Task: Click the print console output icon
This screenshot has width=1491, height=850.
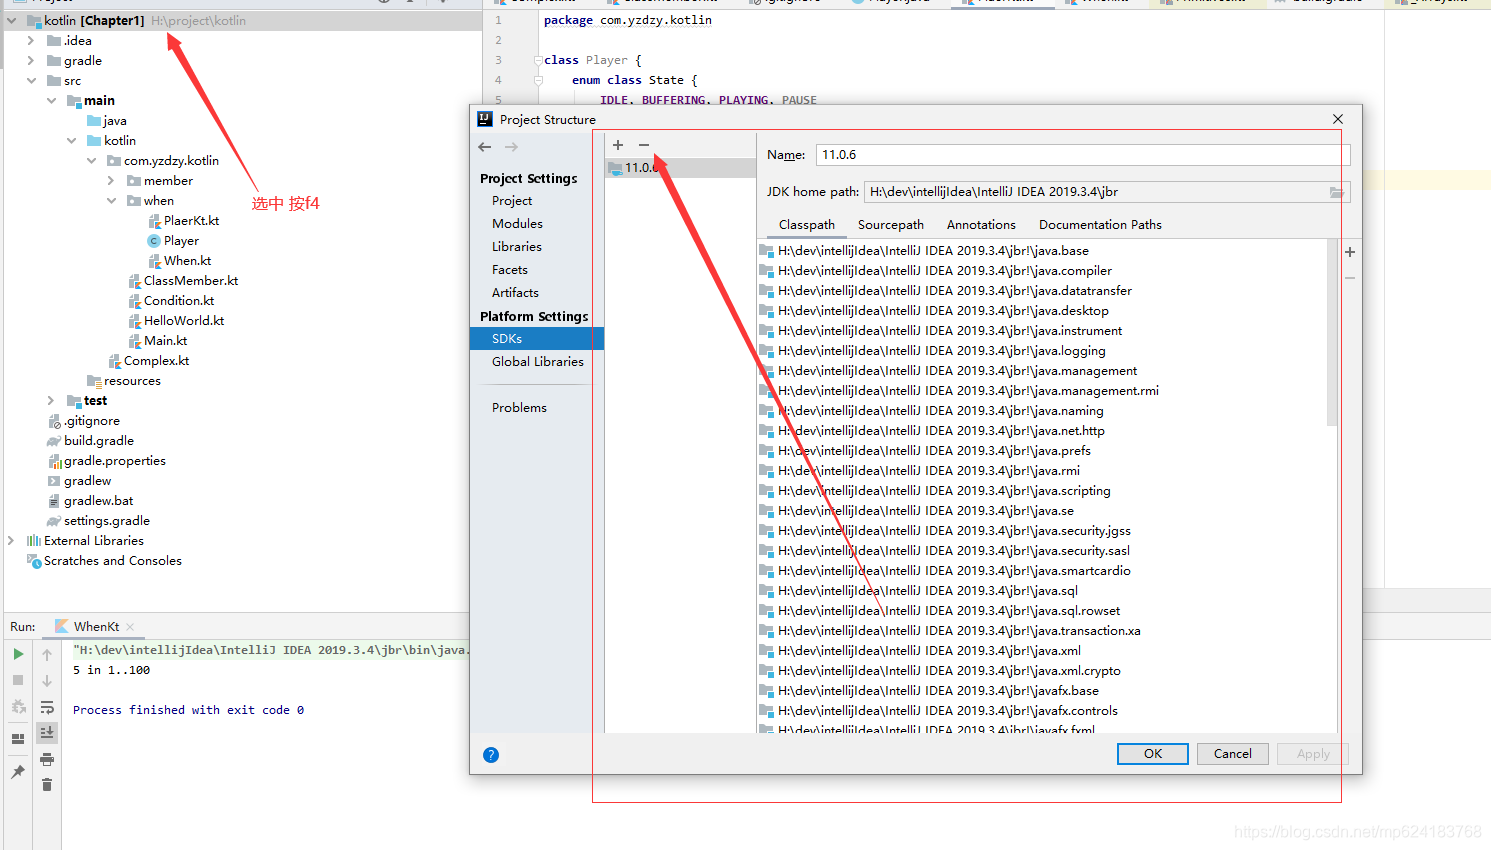Action: [x=46, y=758]
